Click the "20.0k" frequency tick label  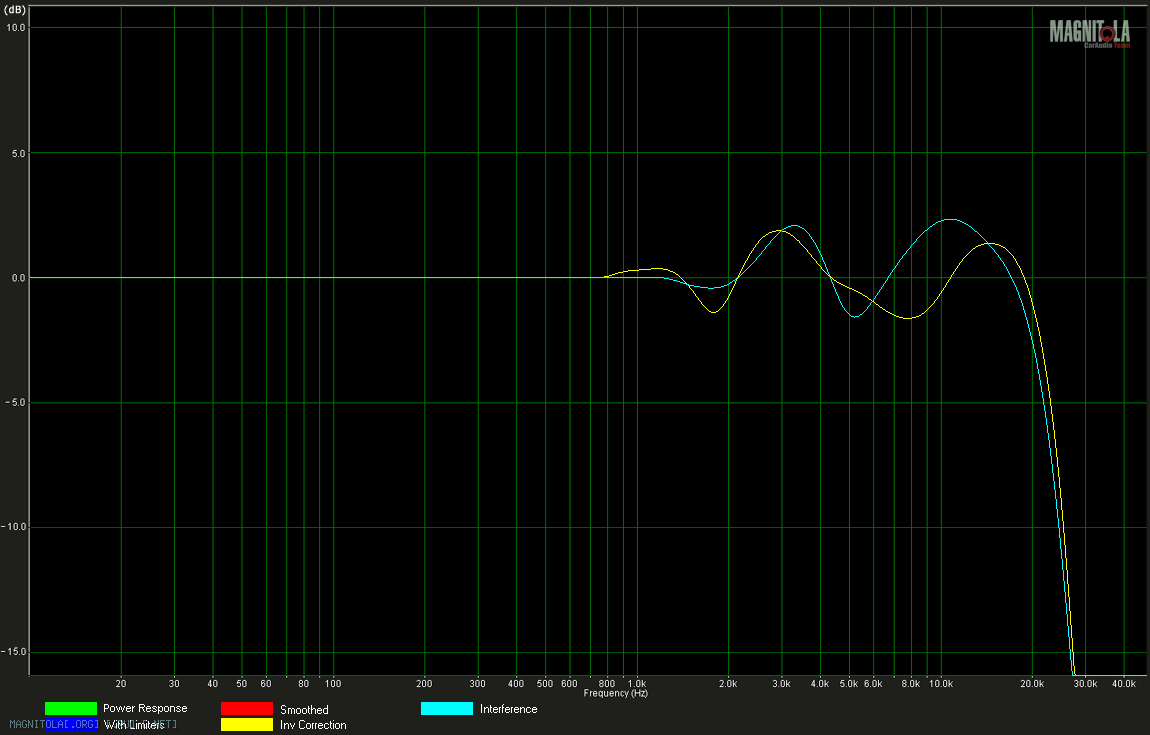pos(1032,684)
